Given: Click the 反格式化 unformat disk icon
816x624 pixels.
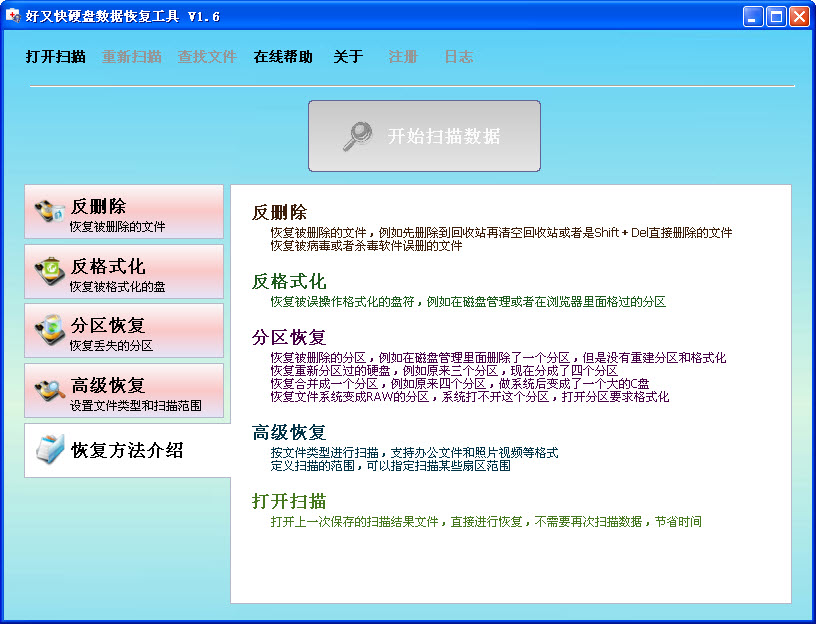Looking at the screenshot, I should (x=49, y=271).
